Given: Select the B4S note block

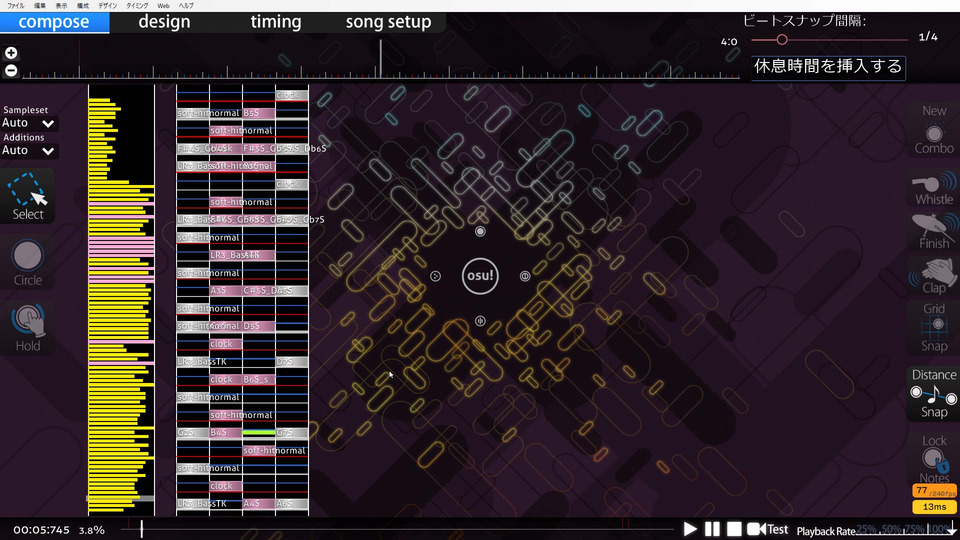Looking at the screenshot, I should (x=225, y=433).
